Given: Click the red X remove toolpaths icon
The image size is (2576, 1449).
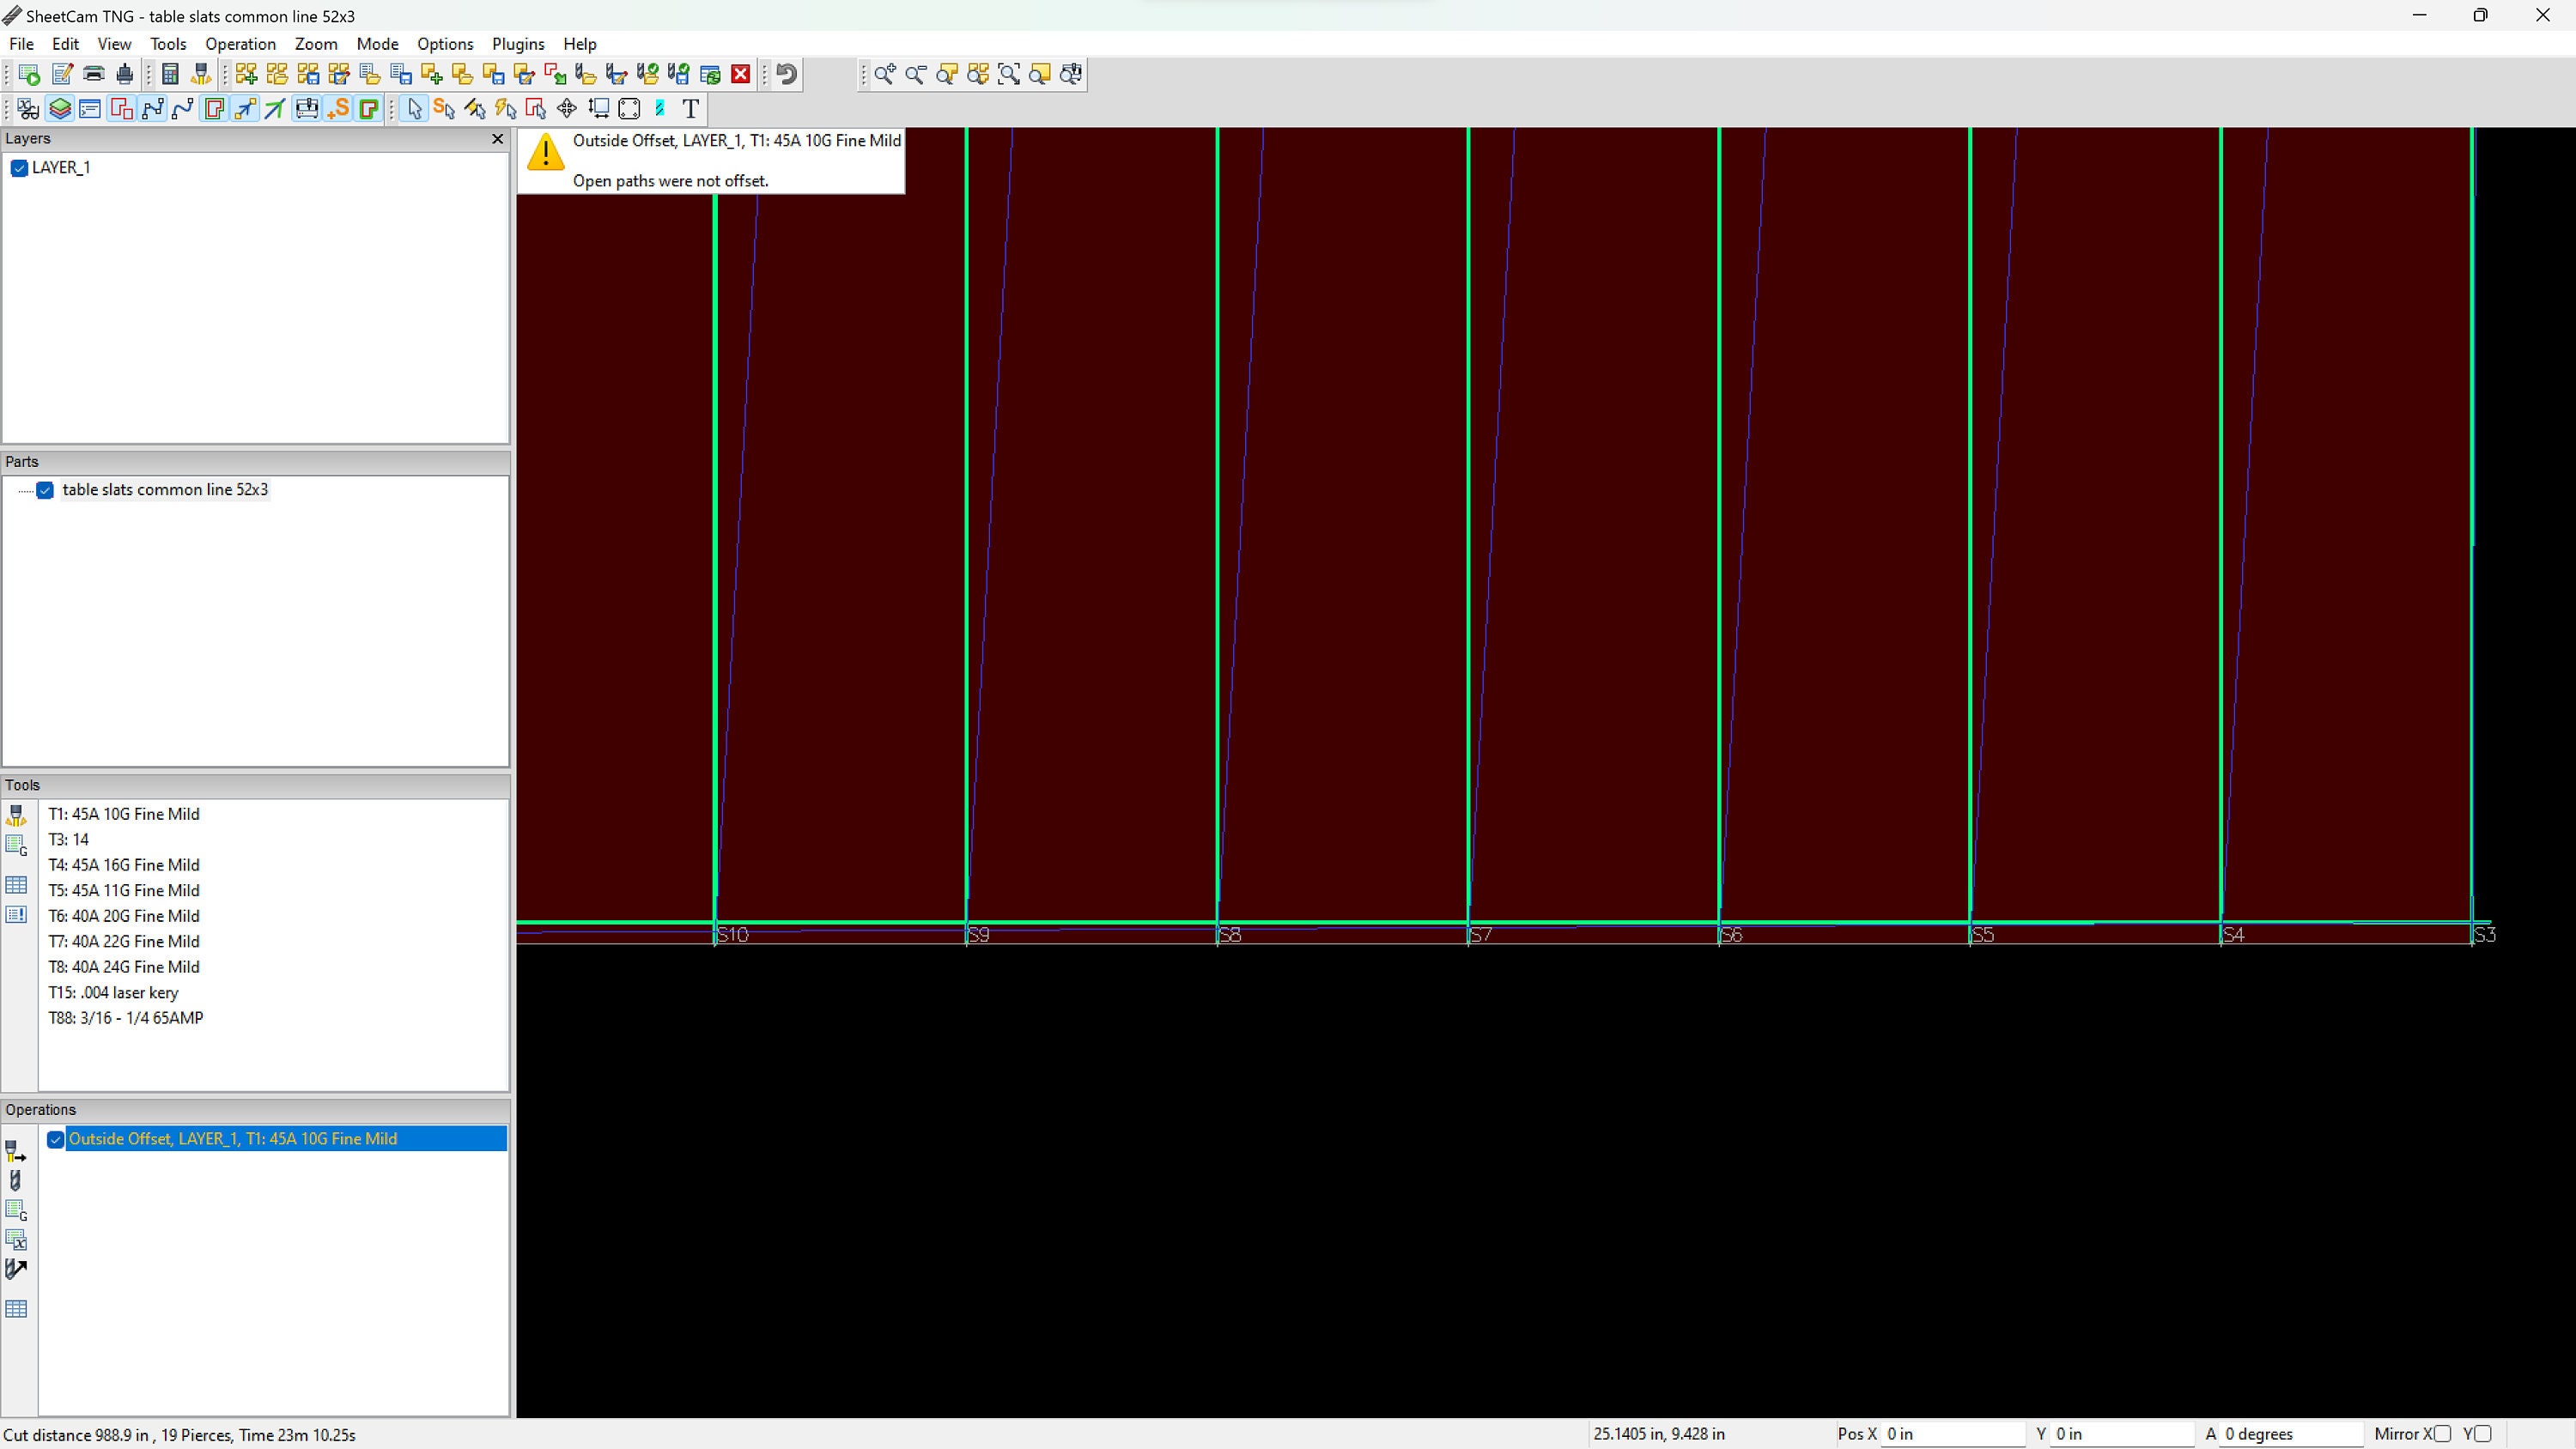Looking at the screenshot, I should click(740, 73).
